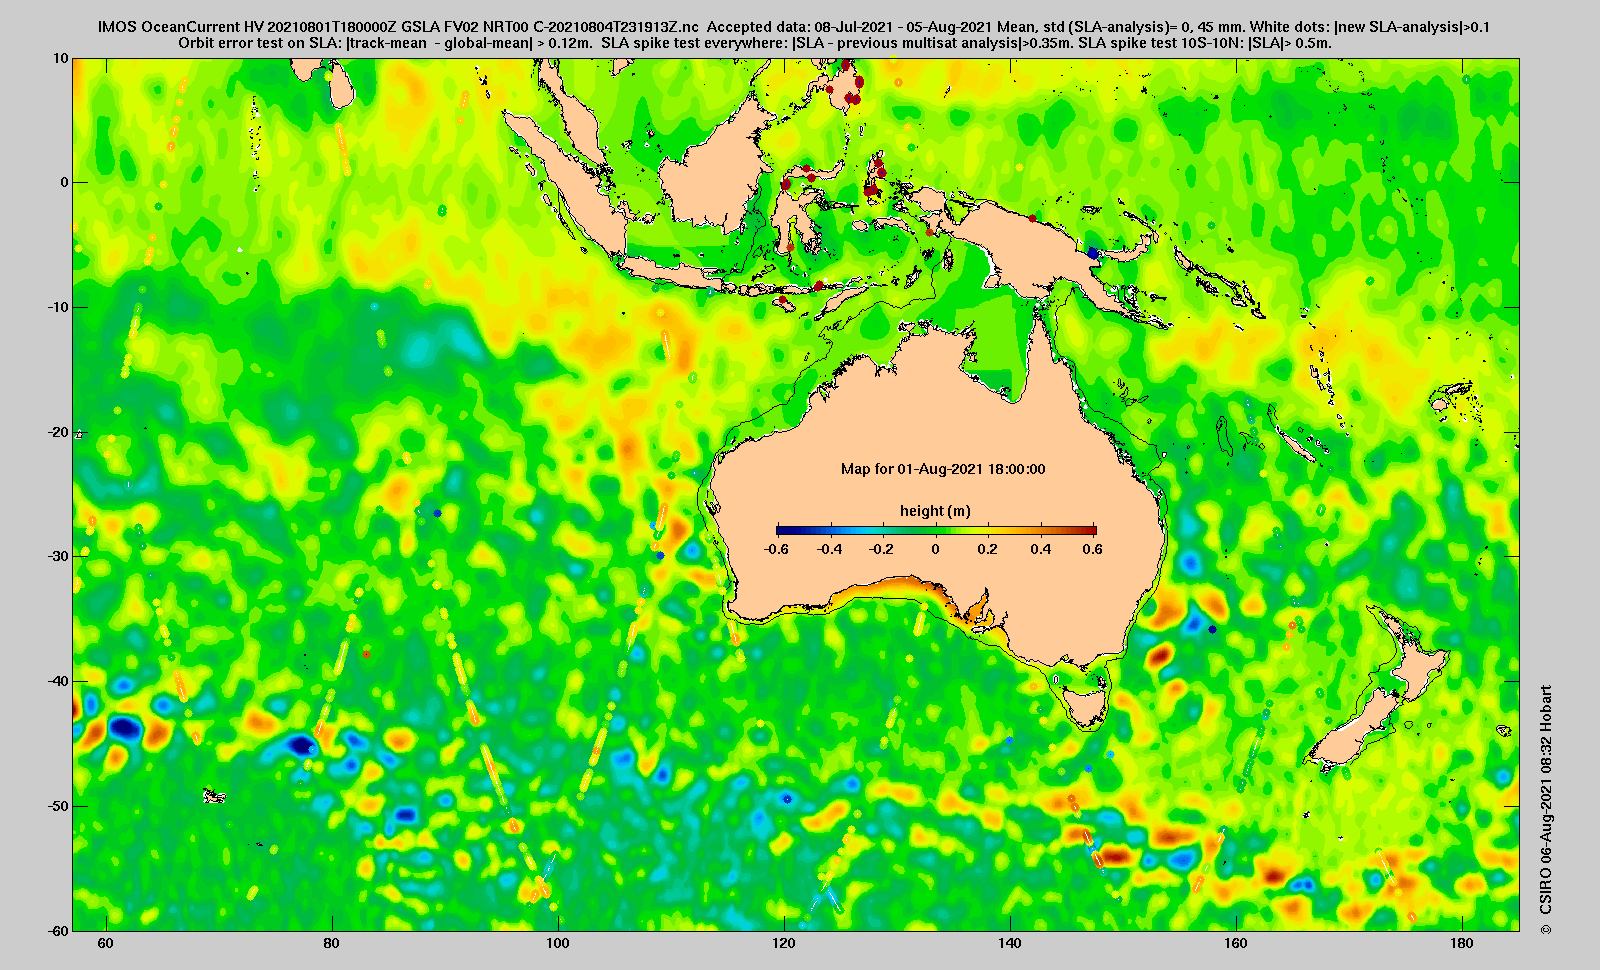This screenshot has width=1600, height=970.
Task: Click longitude axis label 80
Action: pyautogui.click(x=332, y=943)
